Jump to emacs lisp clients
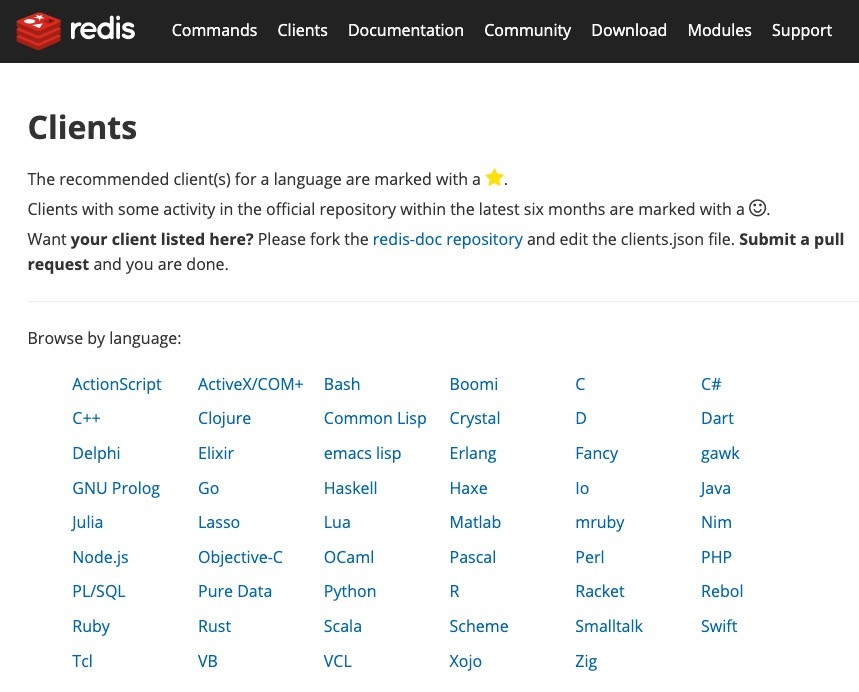859x692 pixels. coord(362,453)
